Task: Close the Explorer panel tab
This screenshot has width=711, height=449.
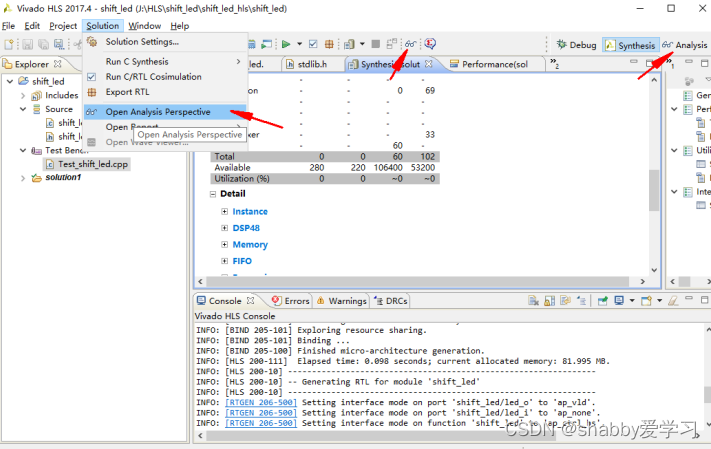Action: pos(57,64)
